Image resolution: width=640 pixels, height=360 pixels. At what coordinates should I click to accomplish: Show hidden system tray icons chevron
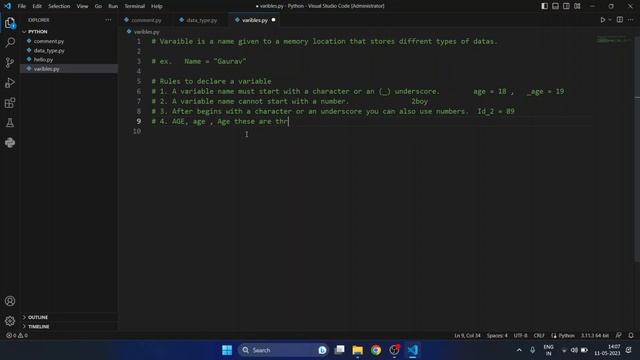[x=519, y=350]
